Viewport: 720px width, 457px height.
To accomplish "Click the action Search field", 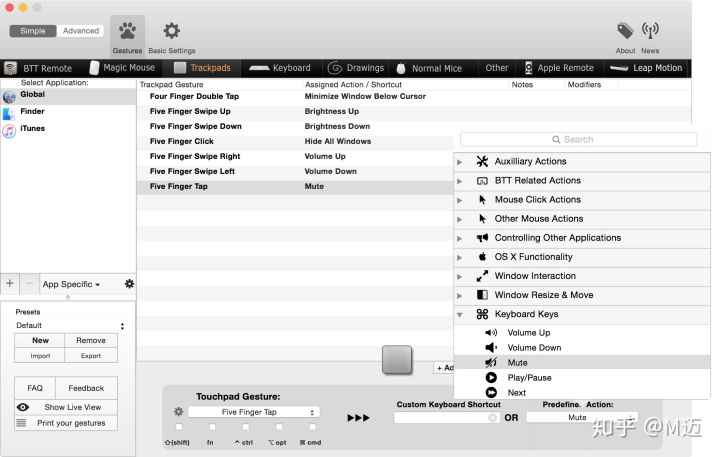I will 579,139.
